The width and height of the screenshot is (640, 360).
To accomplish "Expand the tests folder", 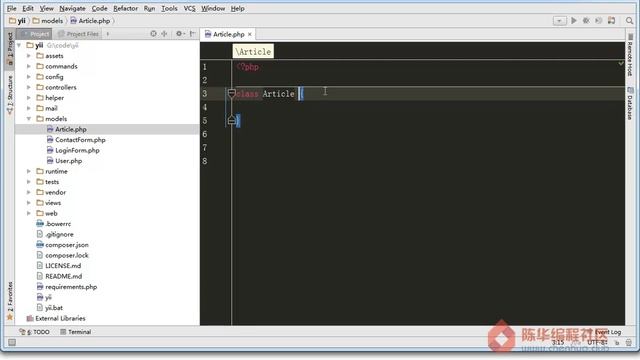I will click(x=29, y=182).
